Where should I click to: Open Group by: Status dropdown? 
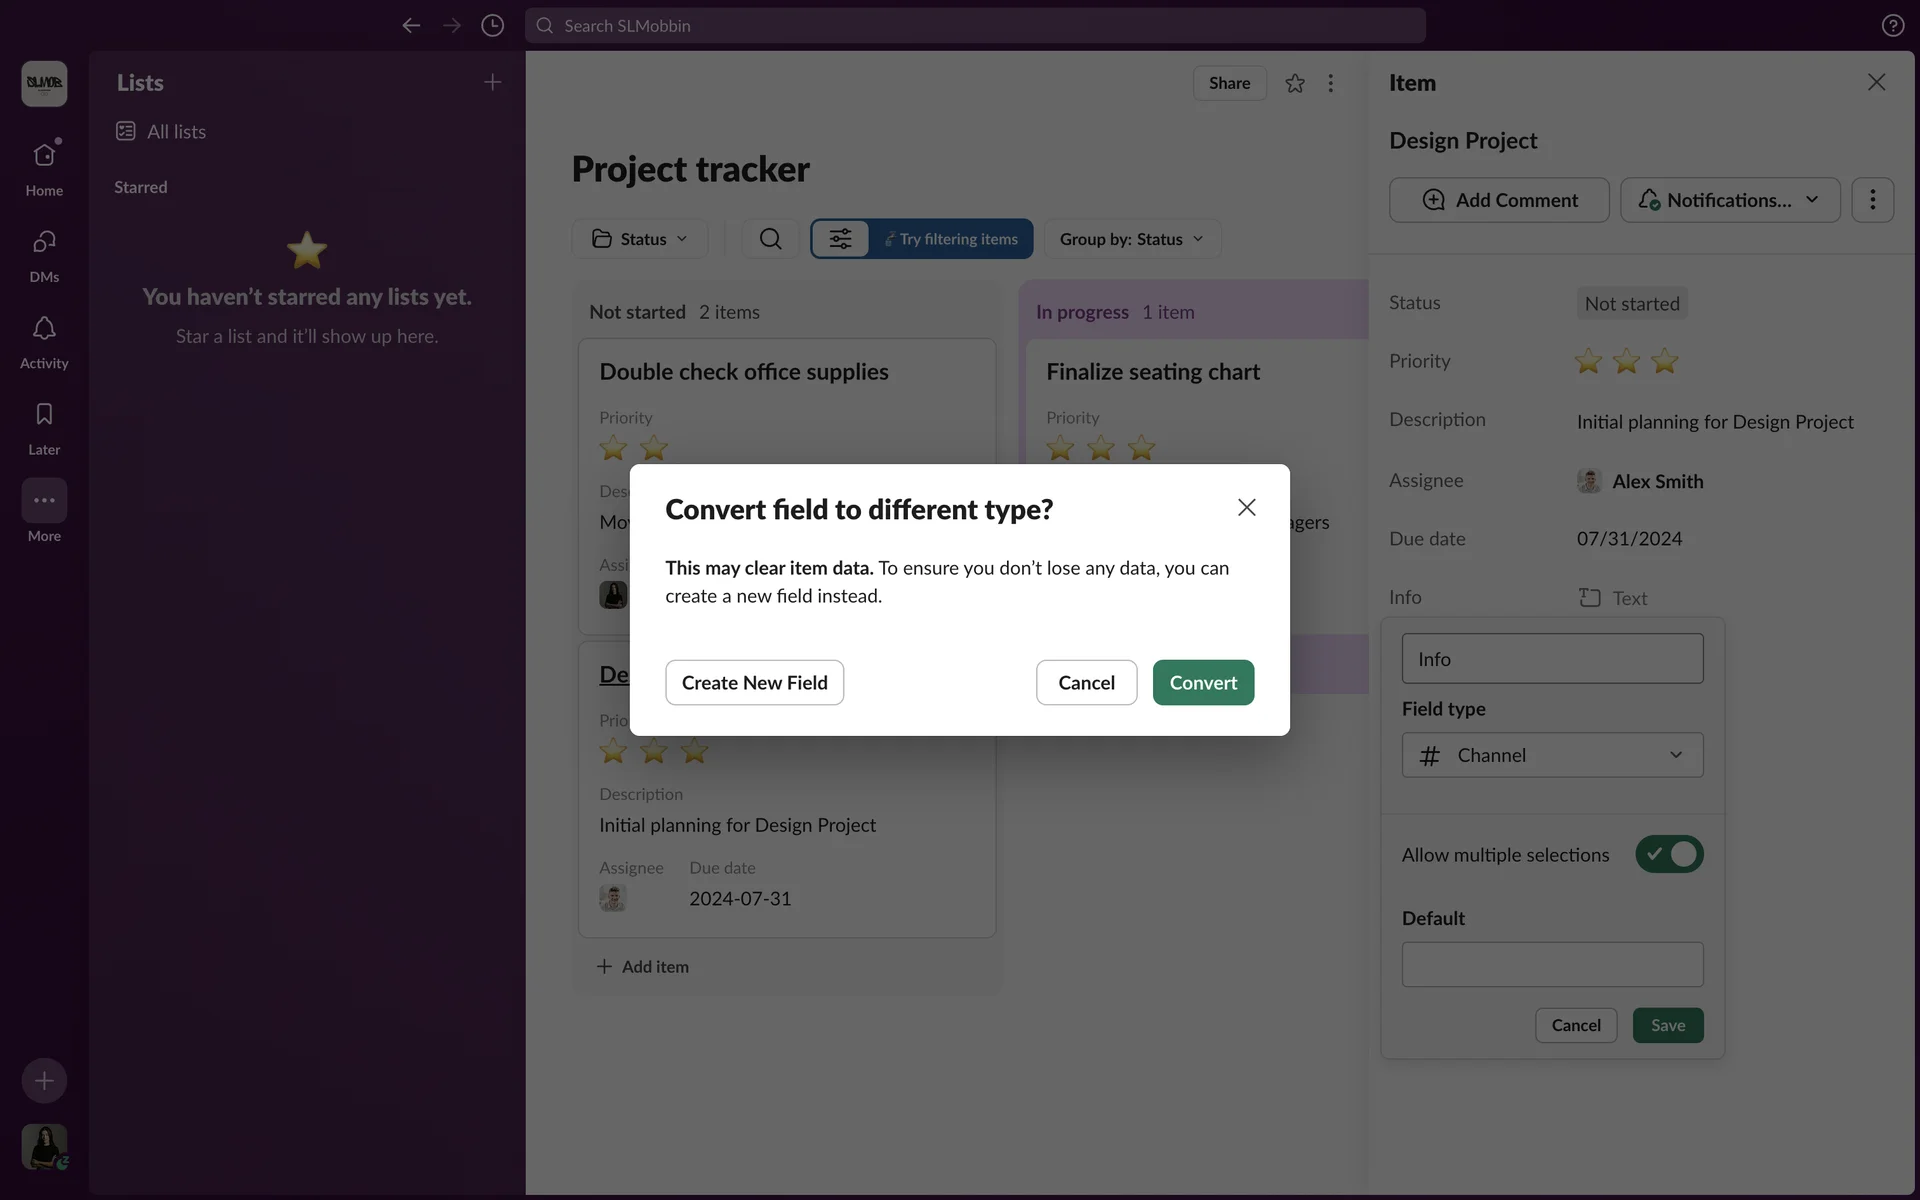[1132, 239]
